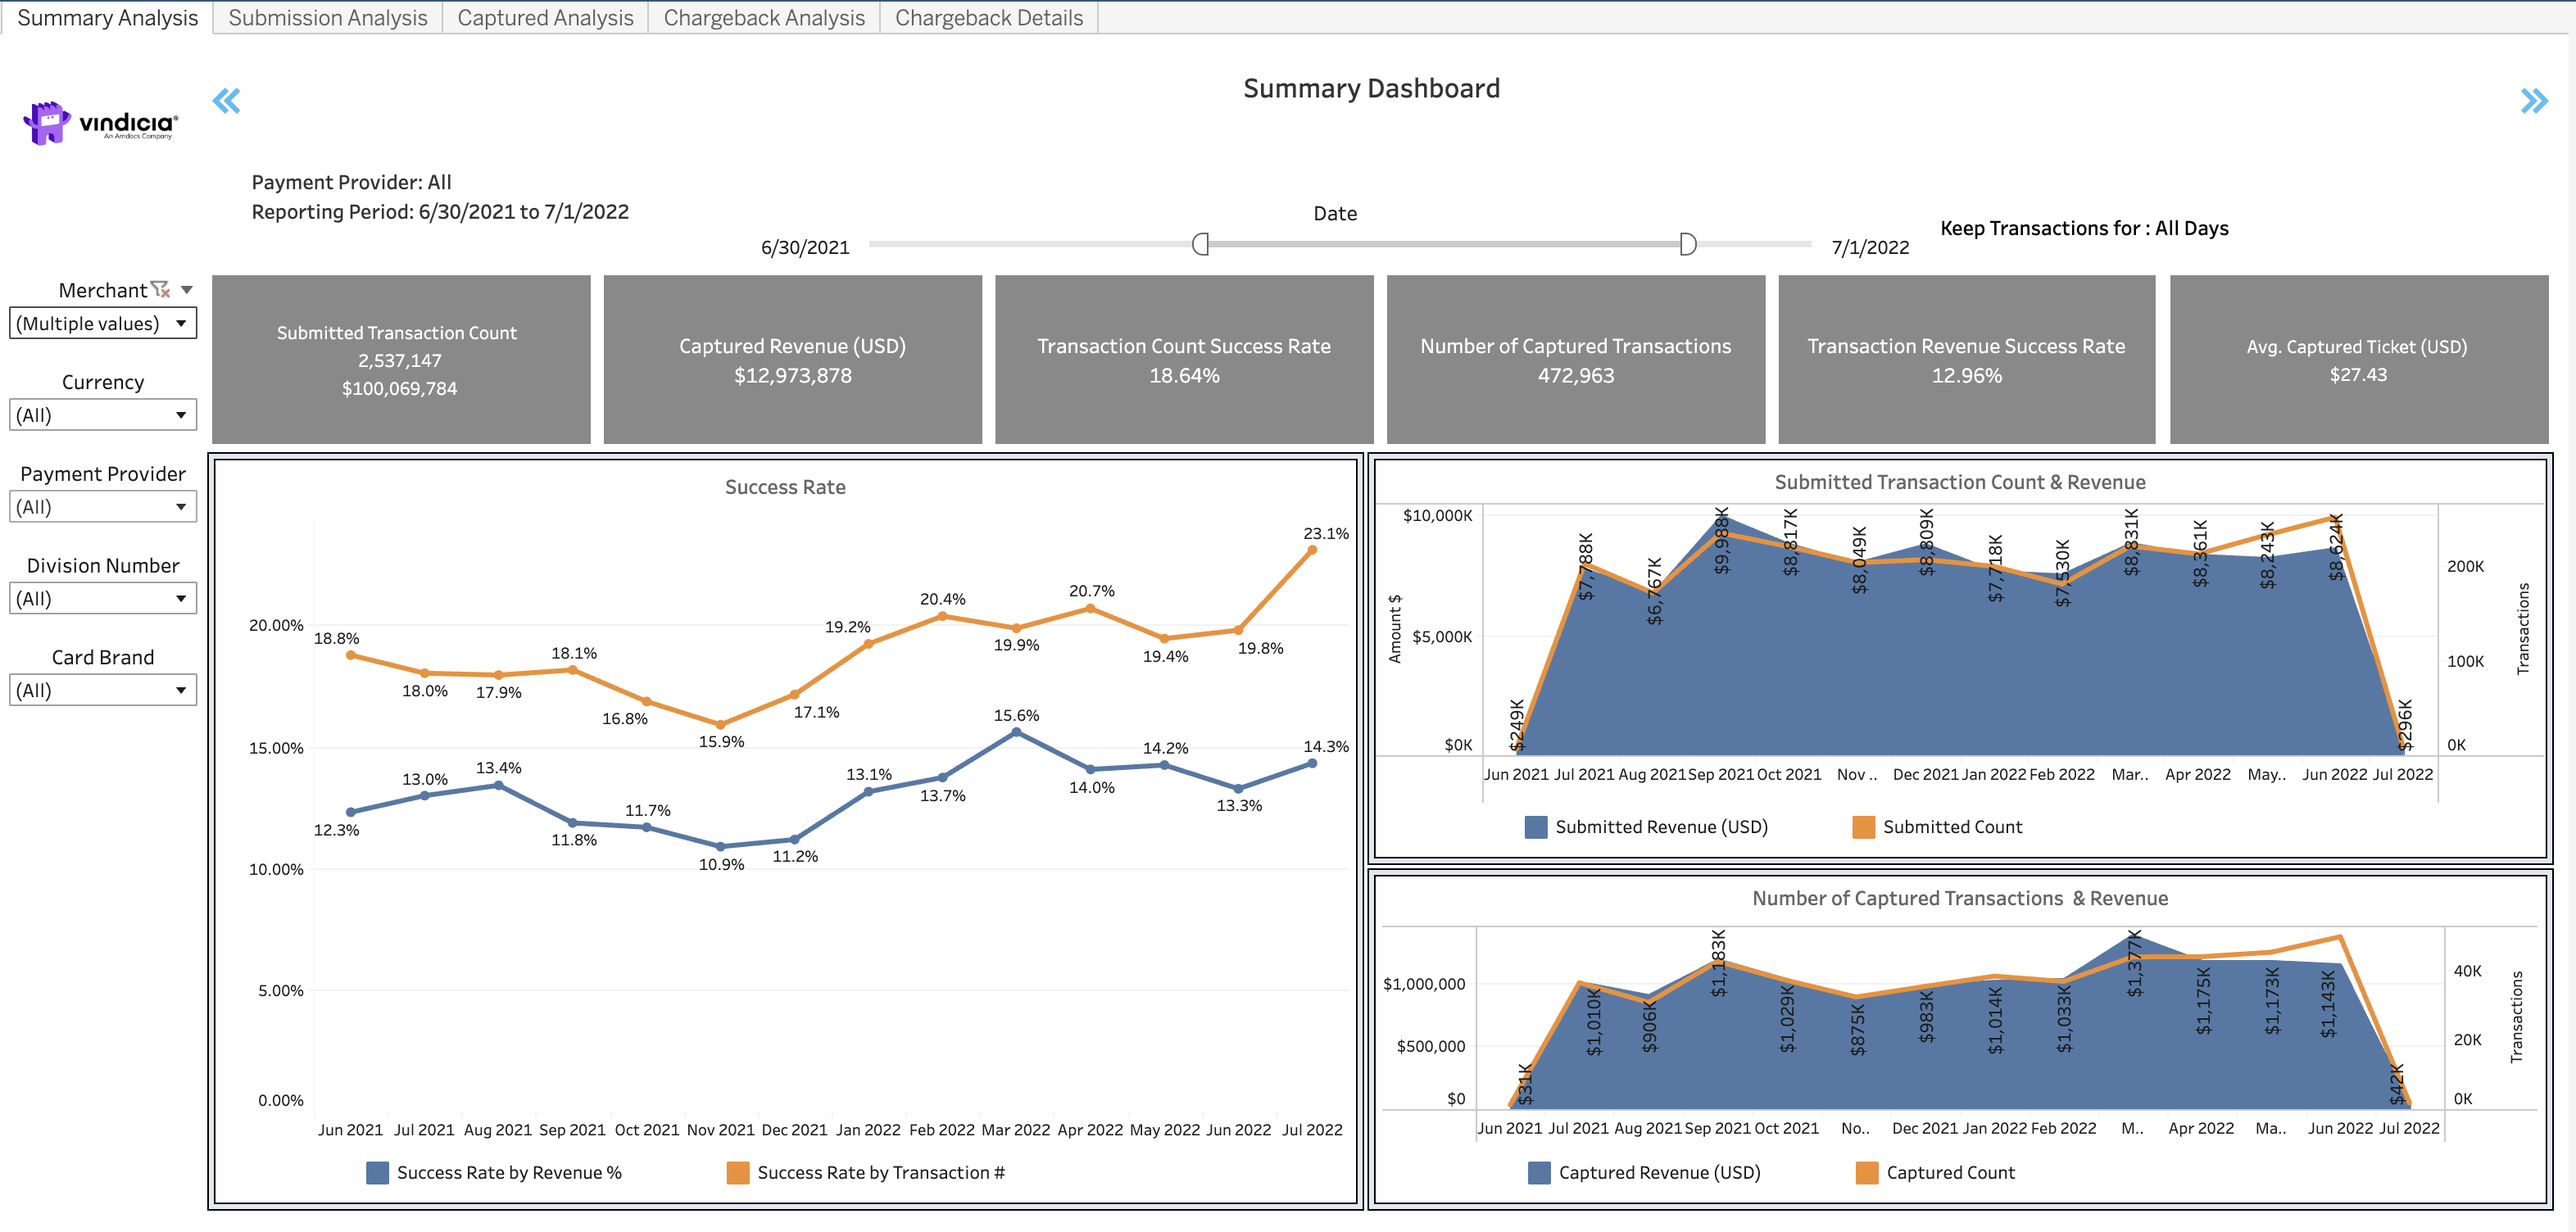This screenshot has height=1232, width=2576.
Task: Click the next page double-chevron icon
Action: (x=2534, y=101)
